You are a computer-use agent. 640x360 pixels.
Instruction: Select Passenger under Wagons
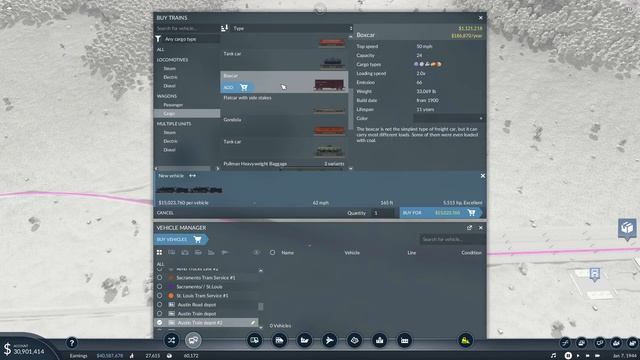click(x=173, y=105)
